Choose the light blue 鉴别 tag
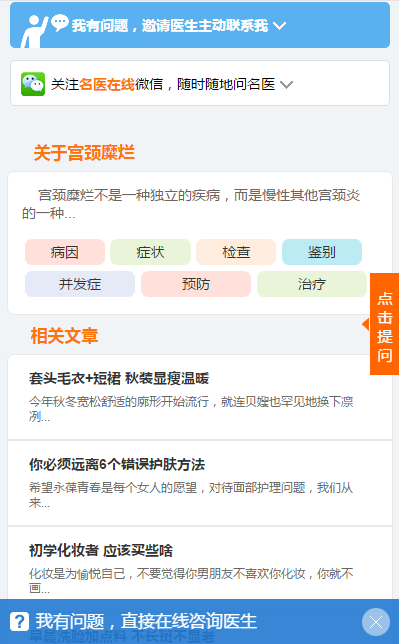The height and width of the screenshot is (644, 399). [x=322, y=252]
